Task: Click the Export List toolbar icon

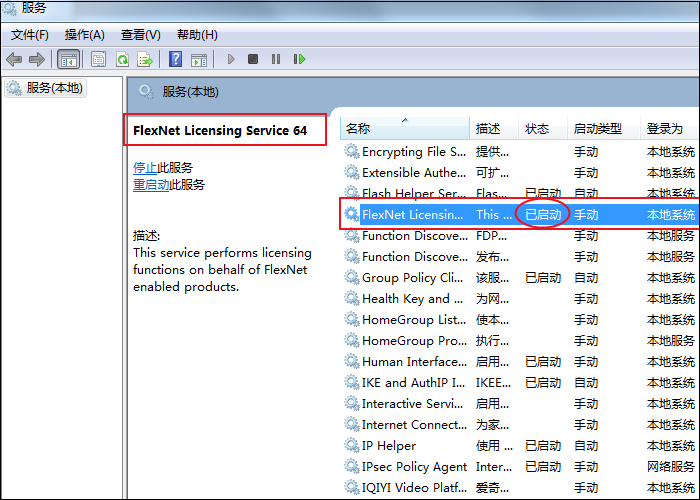Action: click(145, 59)
